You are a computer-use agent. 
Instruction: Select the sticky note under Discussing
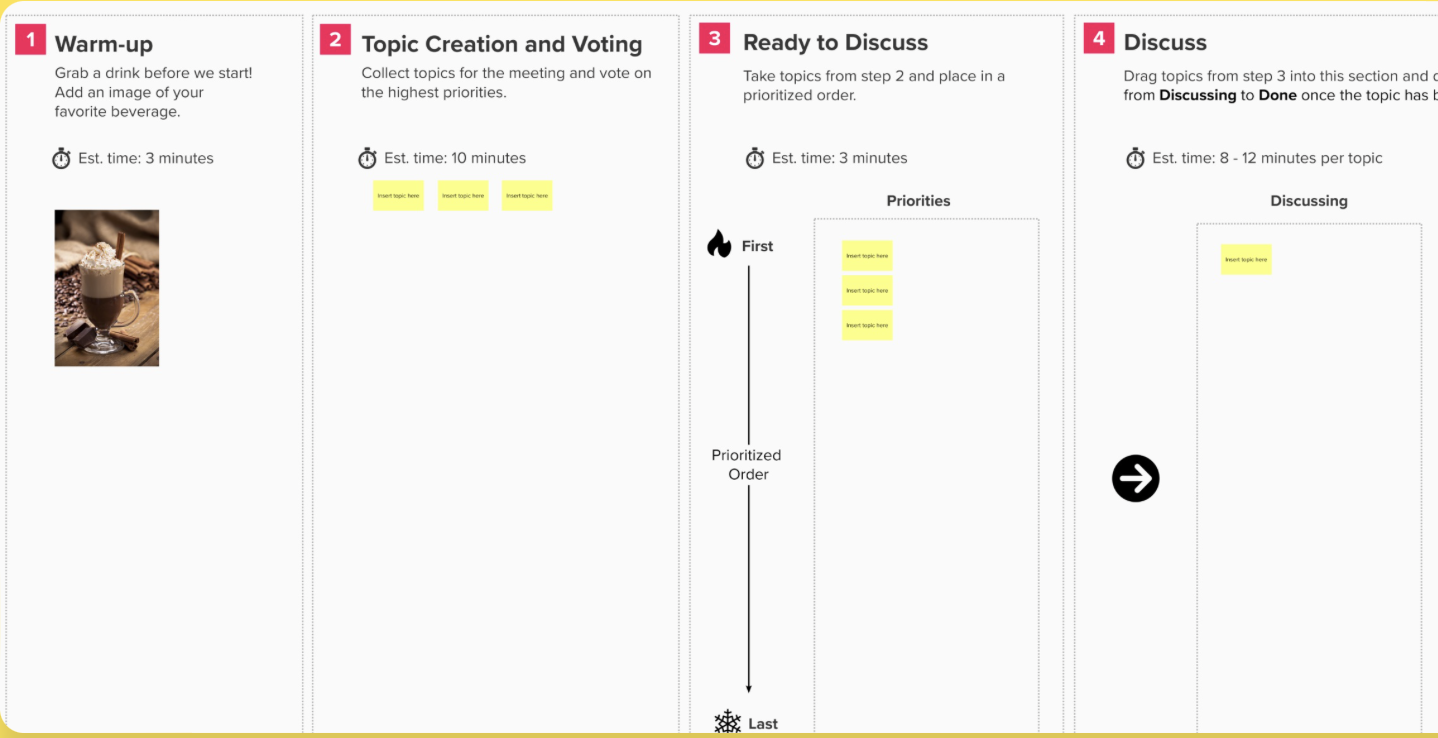[x=1246, y=259]
